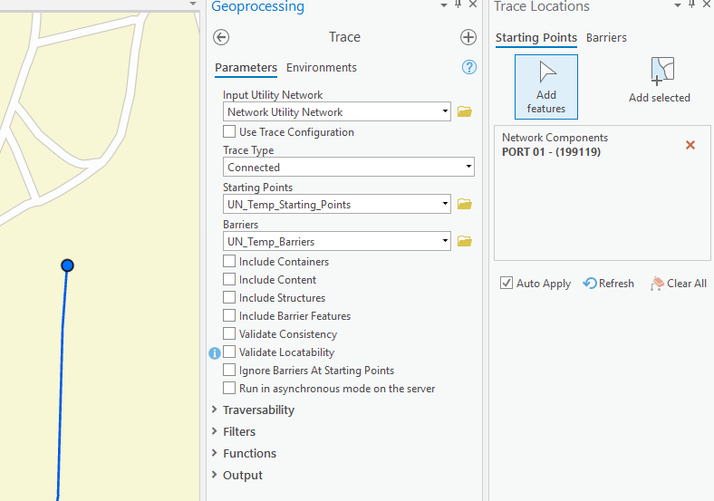Switch to the Barriers tab
The image size is (714, 501).
click(x=606, y=38)
